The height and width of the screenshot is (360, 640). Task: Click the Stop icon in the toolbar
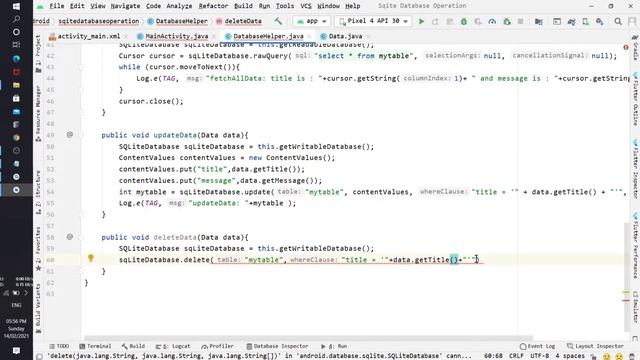pos(520,21)
